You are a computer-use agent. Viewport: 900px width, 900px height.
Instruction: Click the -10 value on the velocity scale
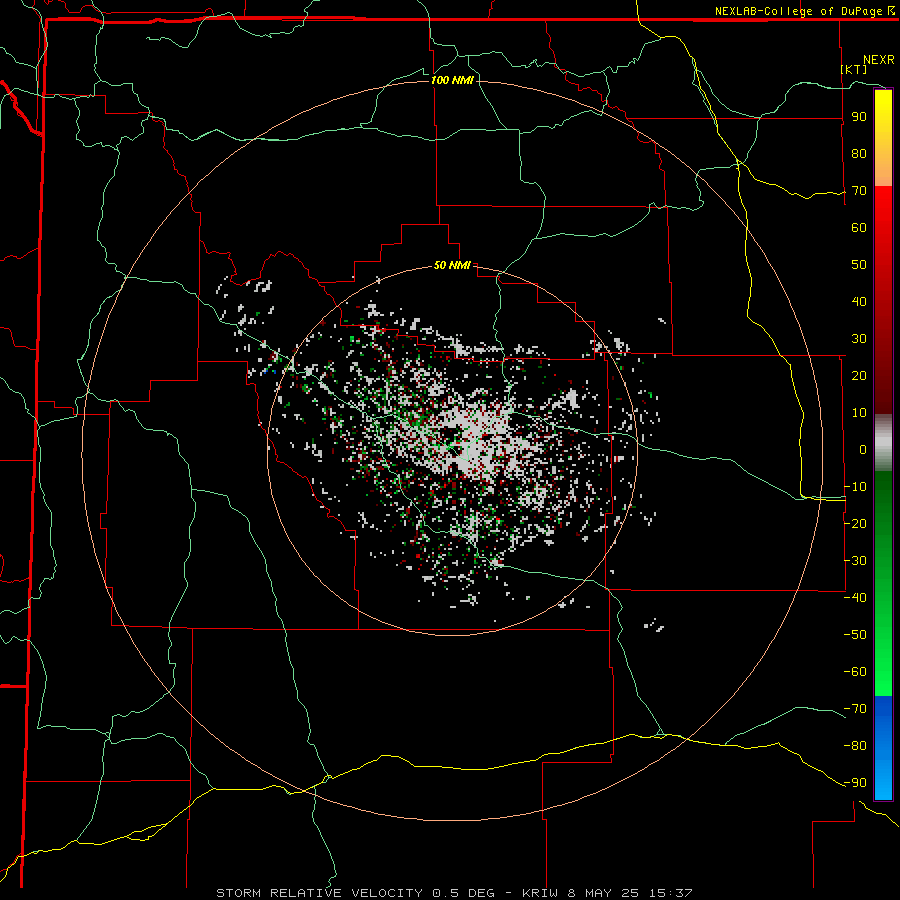point(855,487)
